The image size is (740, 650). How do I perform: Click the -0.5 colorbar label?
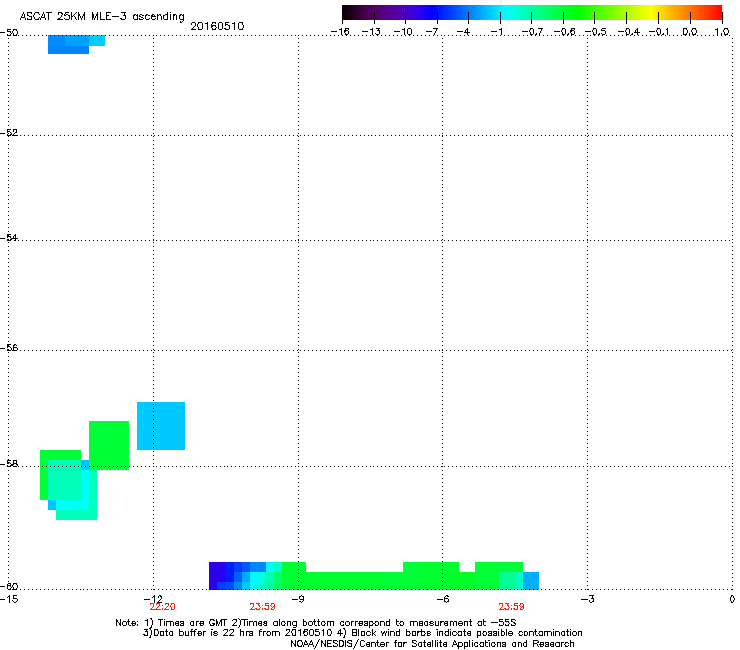596,32
